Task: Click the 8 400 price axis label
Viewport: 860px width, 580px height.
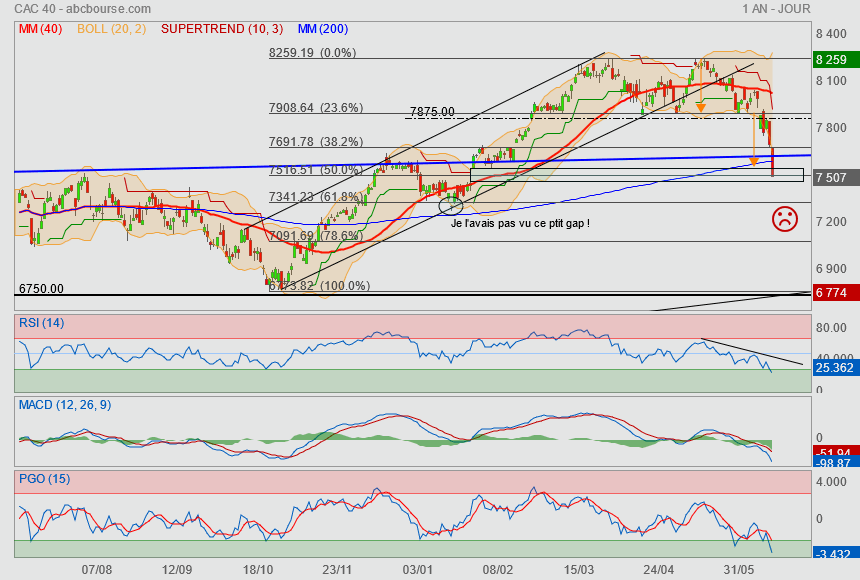Action: click(831, 33)
